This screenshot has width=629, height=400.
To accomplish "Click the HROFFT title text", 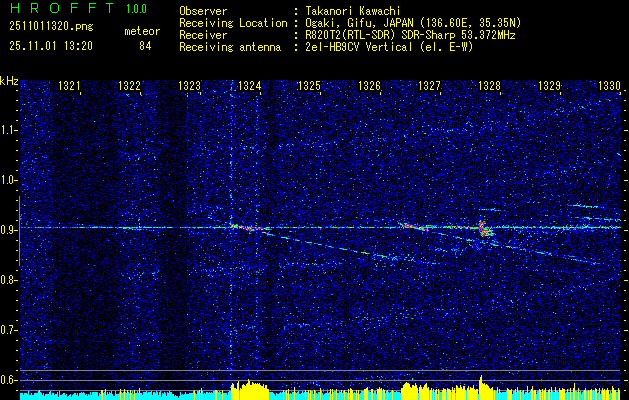I will (62, 8).
